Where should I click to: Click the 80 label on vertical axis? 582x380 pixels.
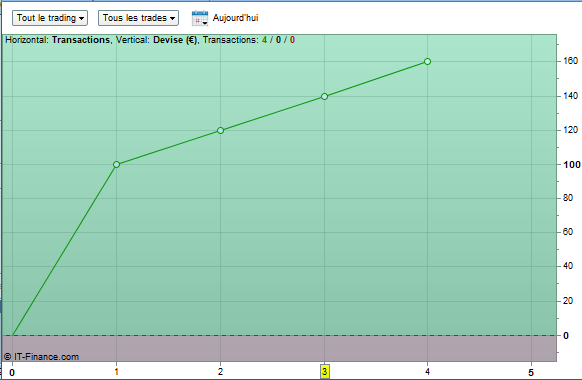tap(568, 198)
